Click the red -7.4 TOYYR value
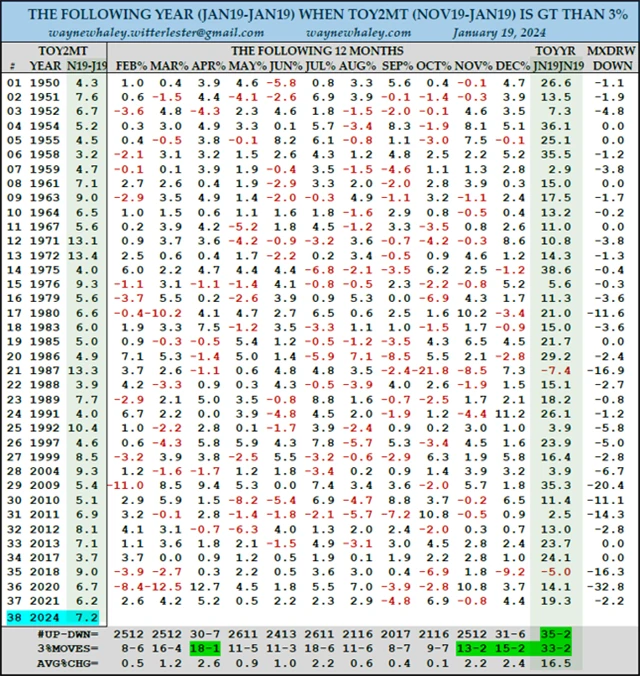This screenshot has width=640, height=676. pos(556,371)
